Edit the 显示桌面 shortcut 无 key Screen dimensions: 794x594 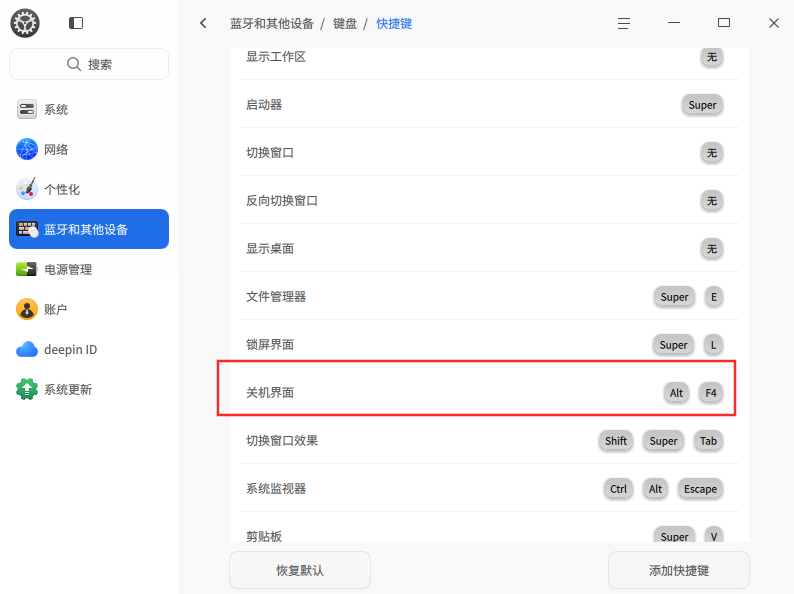point(711,249)
